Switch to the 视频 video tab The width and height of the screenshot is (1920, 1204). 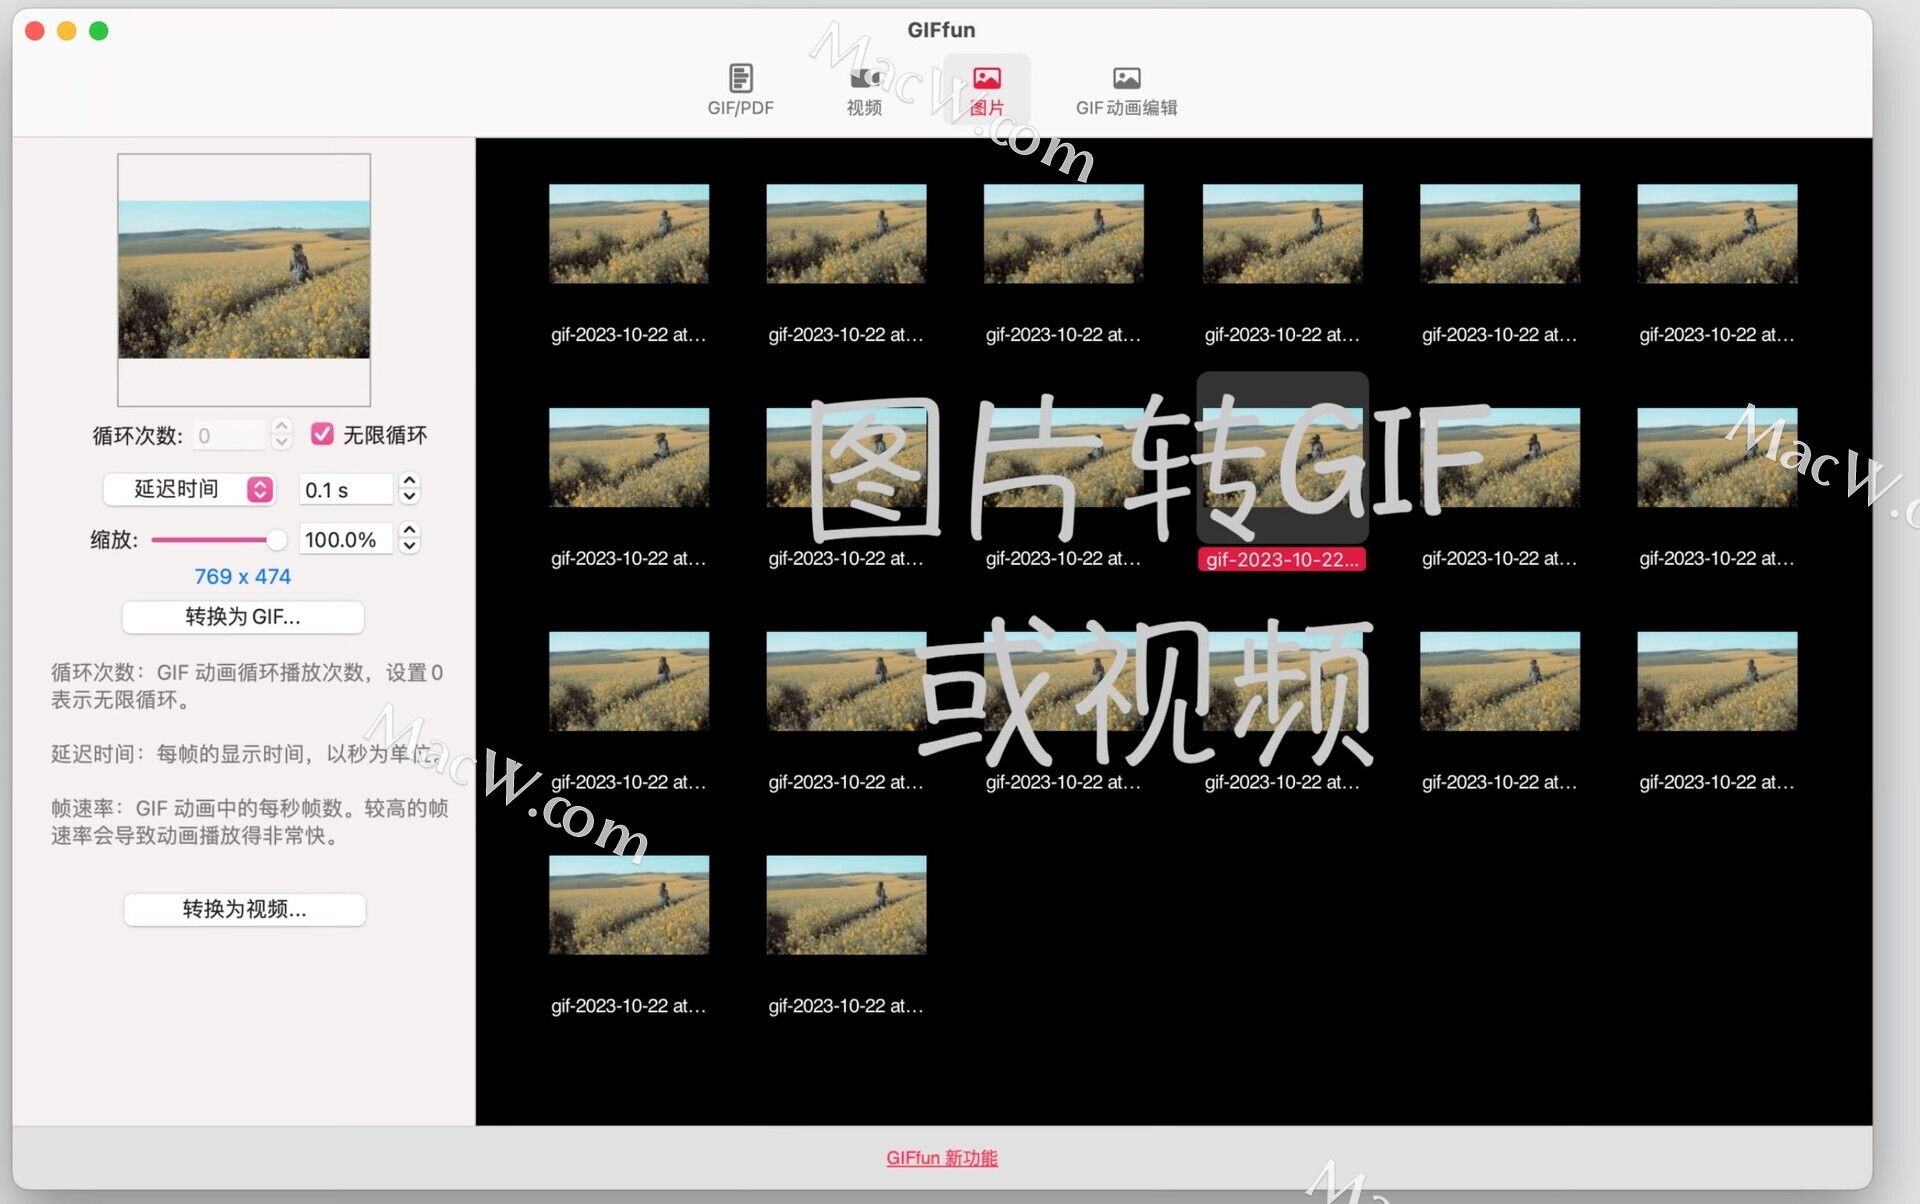click(x=864, y=90)
